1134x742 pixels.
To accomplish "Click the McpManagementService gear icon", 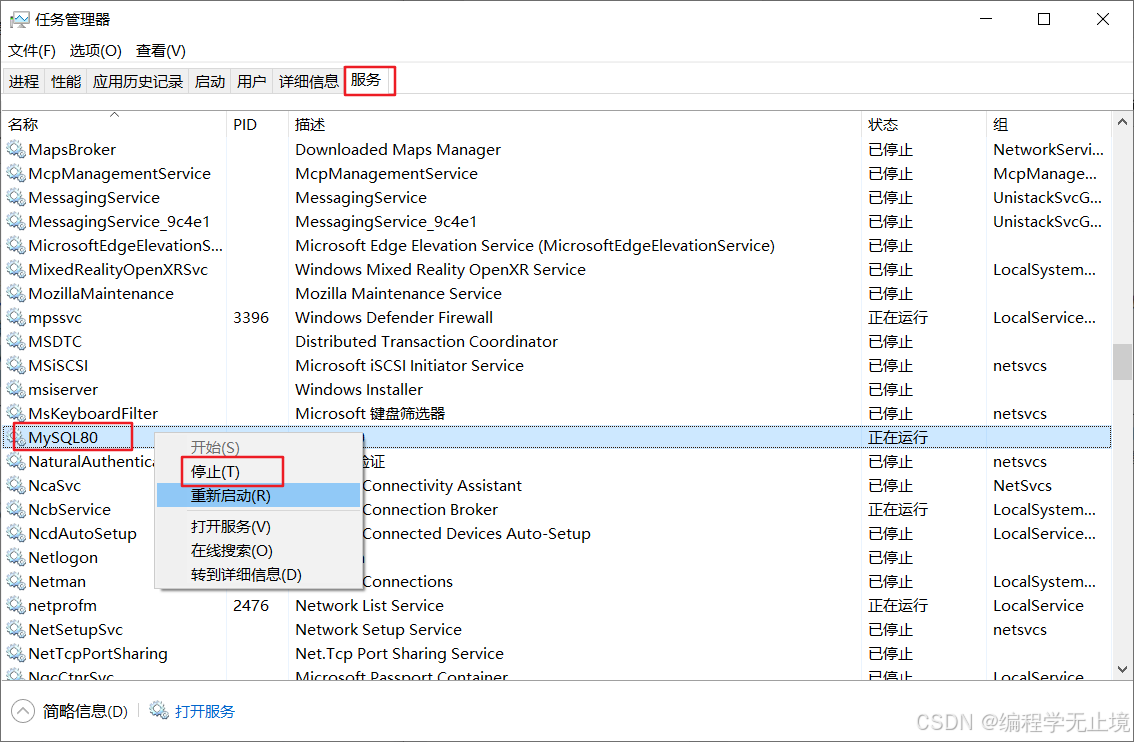I will coord(16,174).
